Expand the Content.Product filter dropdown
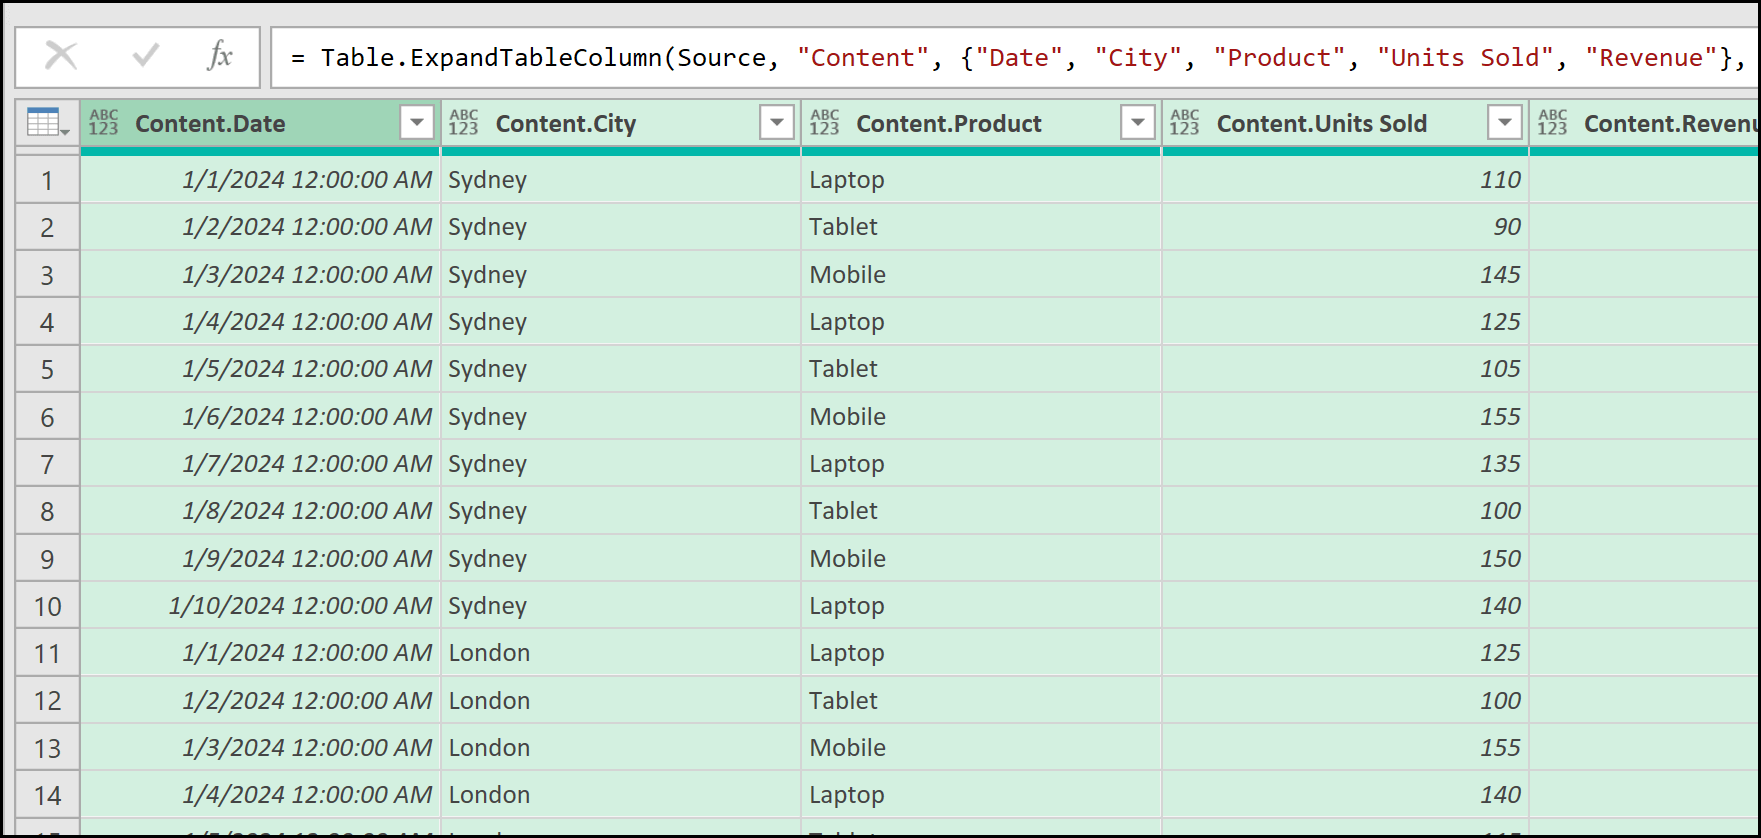 point(1138,123)
